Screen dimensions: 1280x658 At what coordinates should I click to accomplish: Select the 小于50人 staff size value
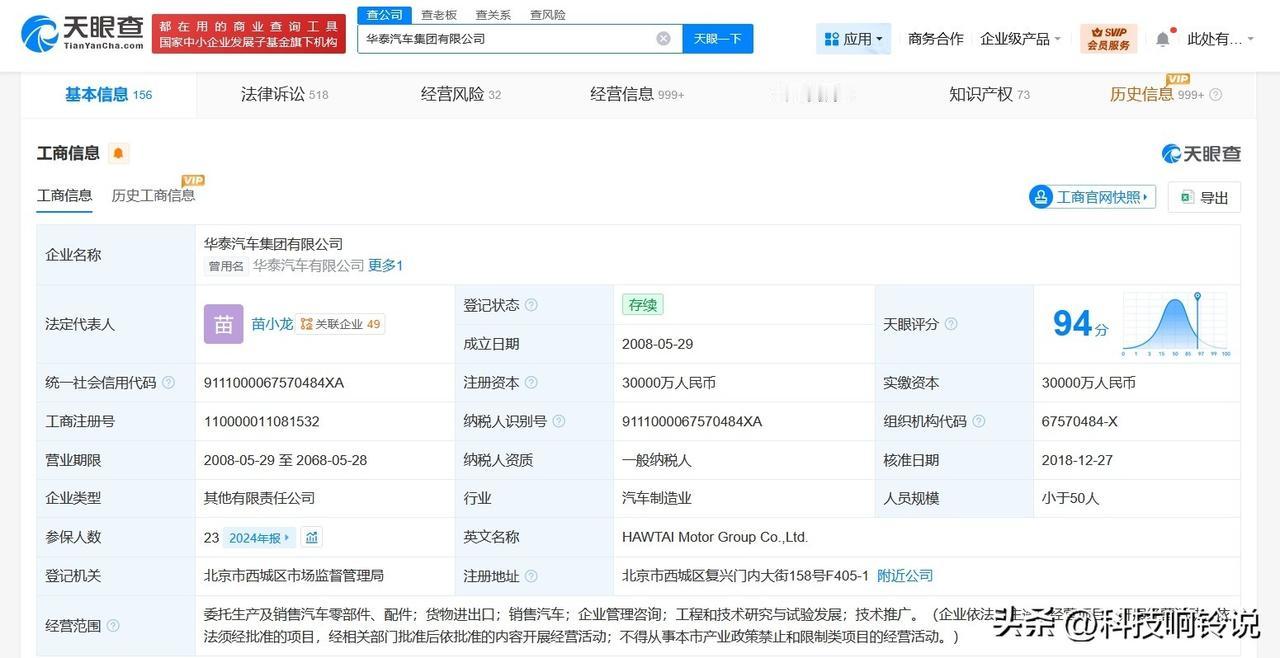tap(1070, 499)
